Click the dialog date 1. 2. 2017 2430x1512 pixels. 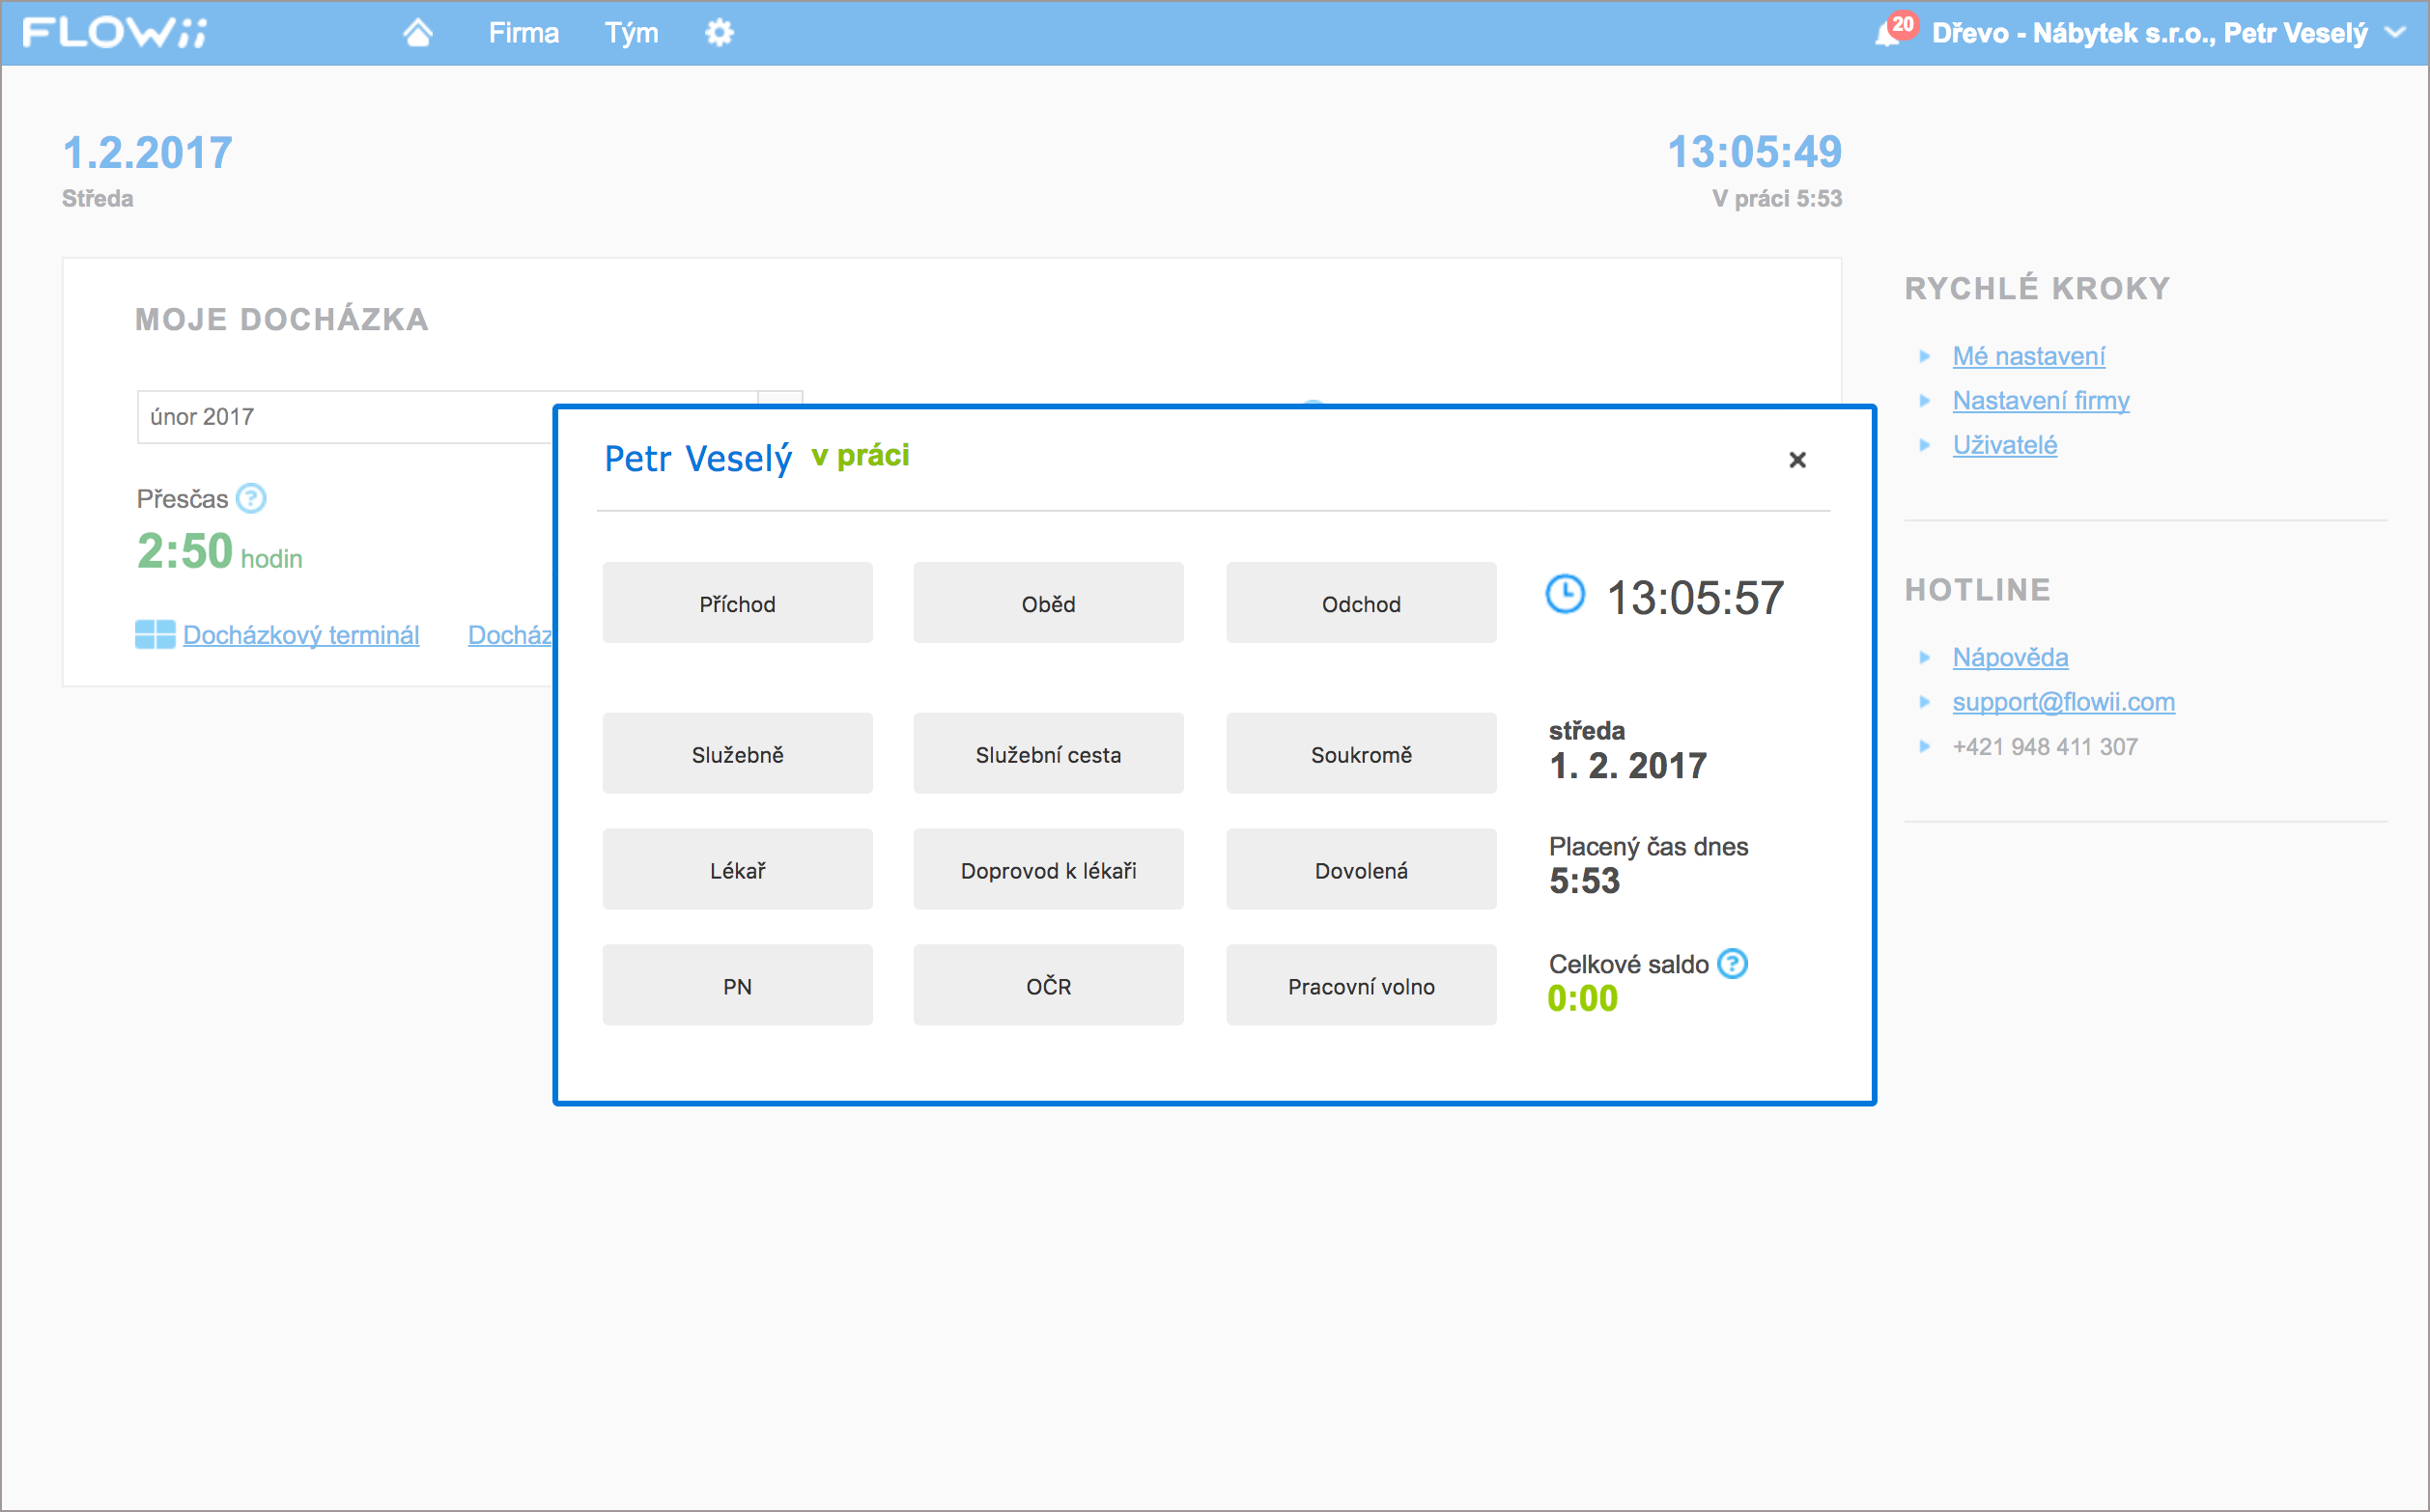pos(1628,766)
